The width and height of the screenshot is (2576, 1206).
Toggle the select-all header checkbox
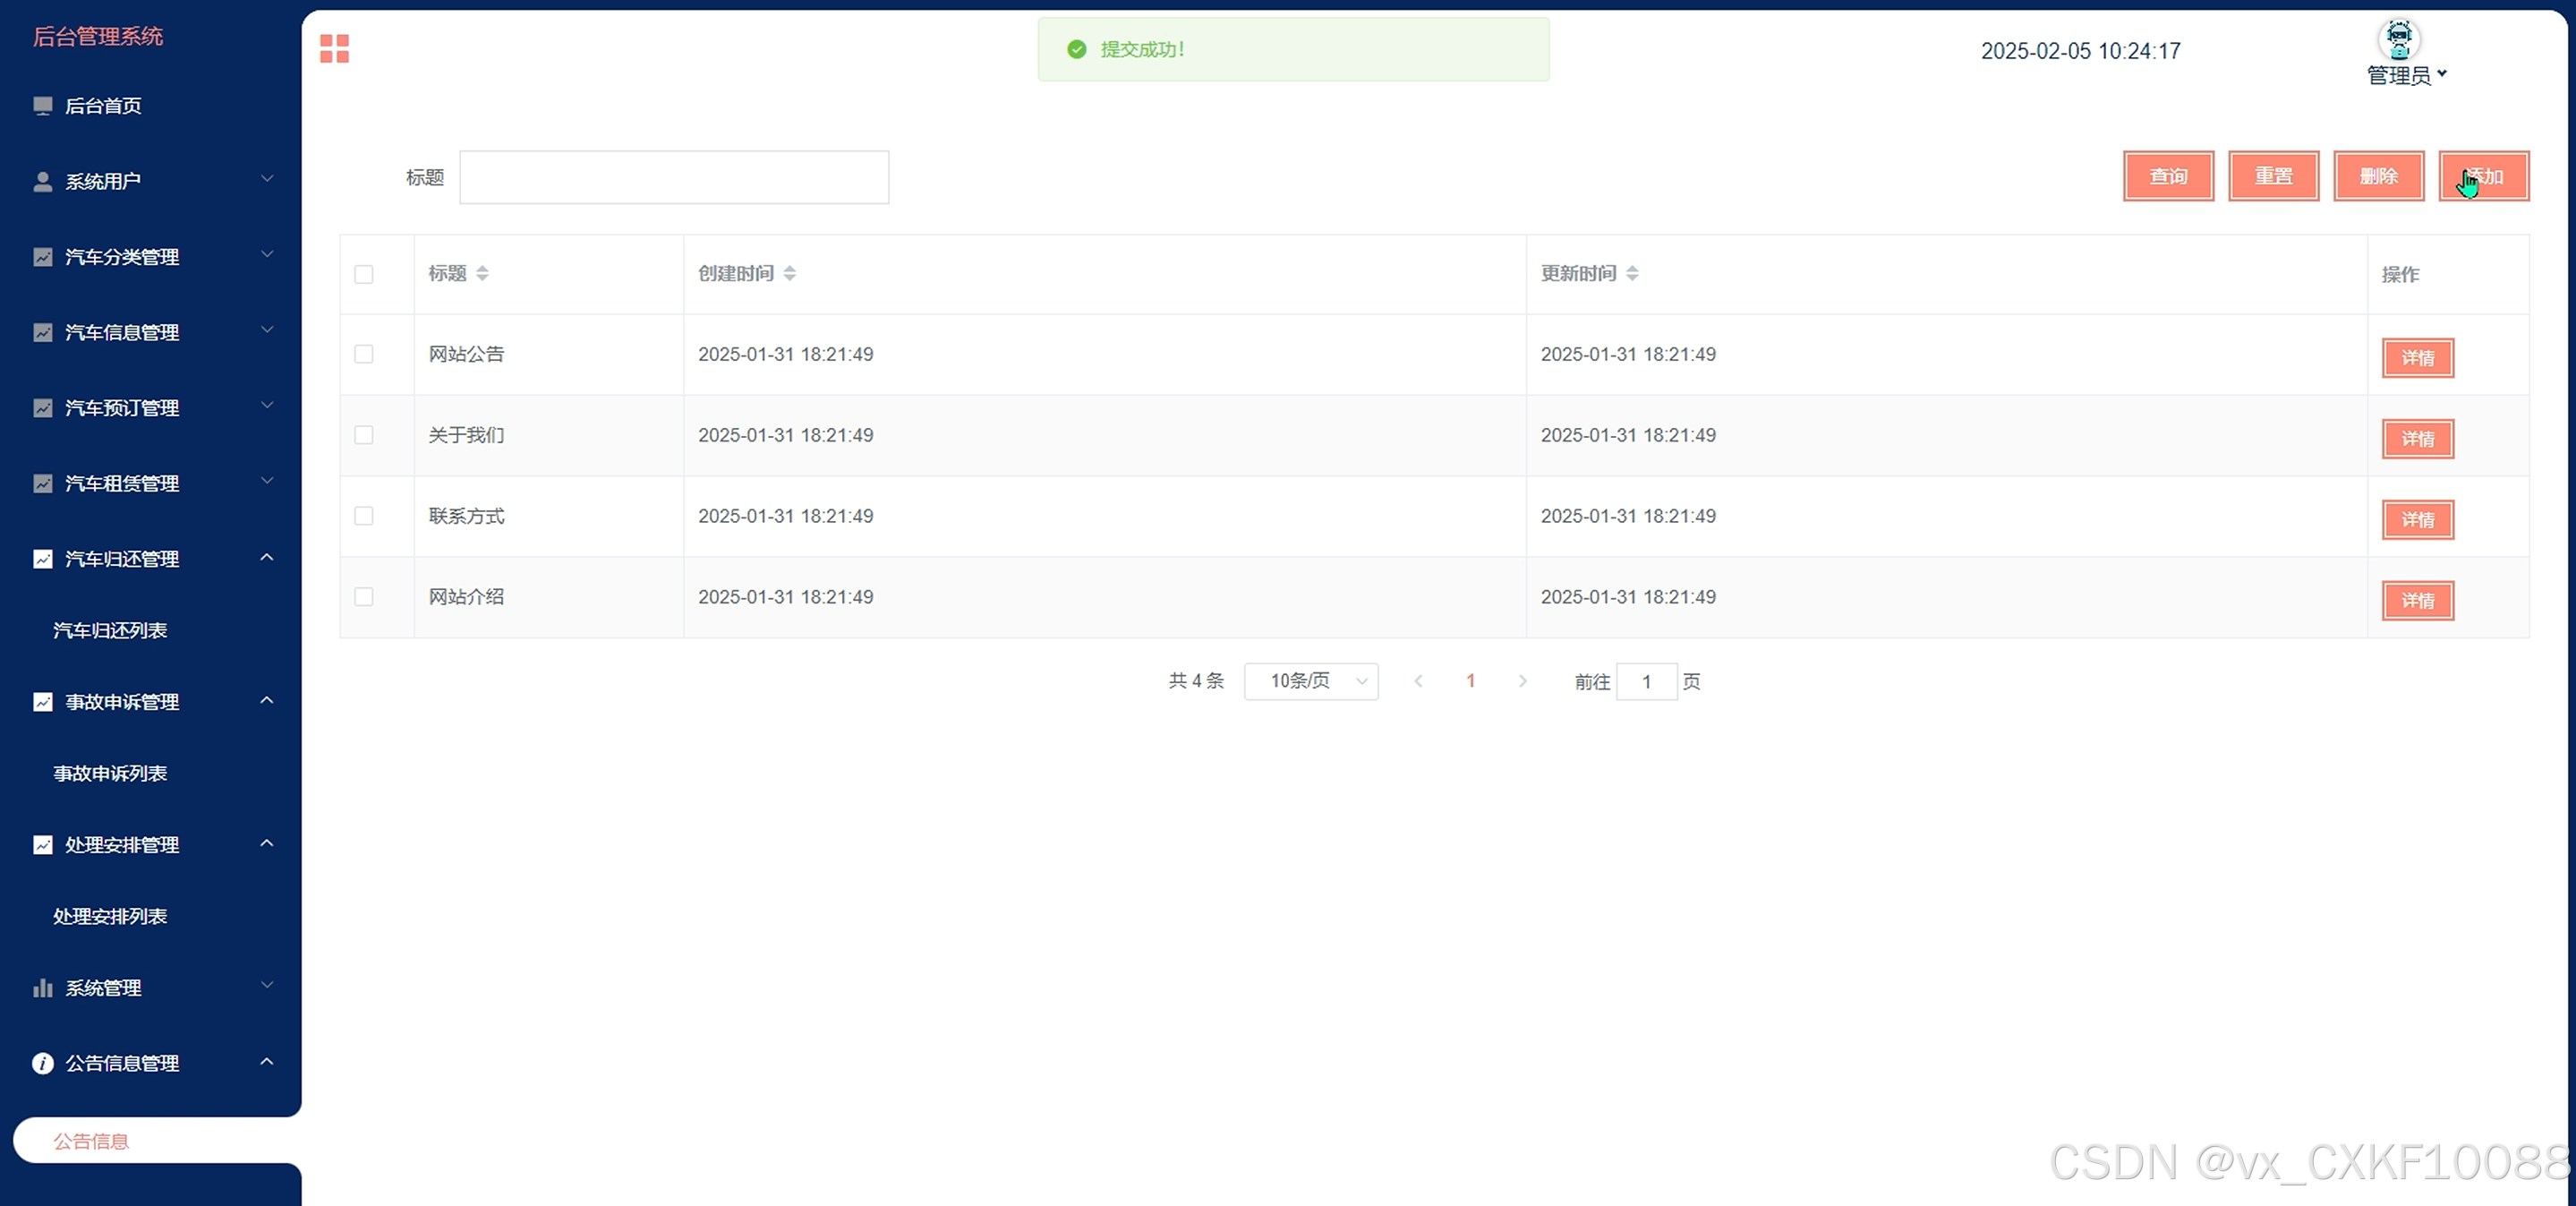click(x=364, y=274)
